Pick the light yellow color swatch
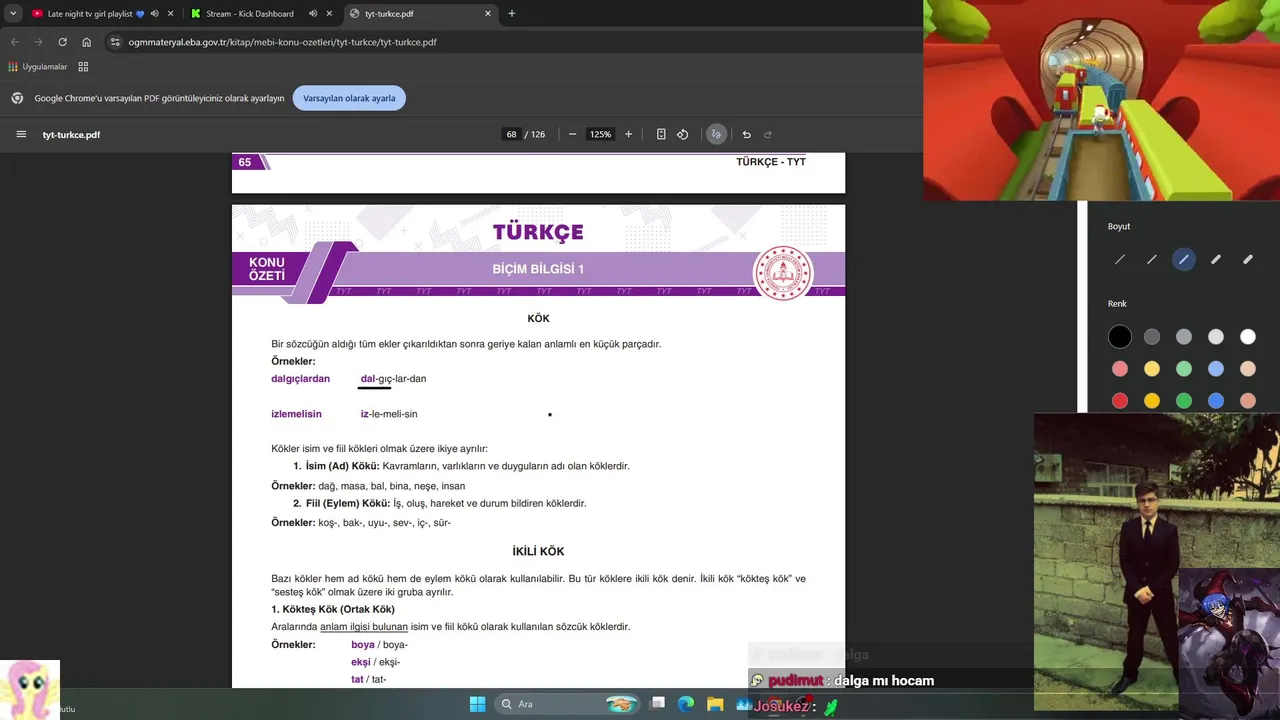The width and height of the screenshot is (1280, 720). (x=1152, y=369)
